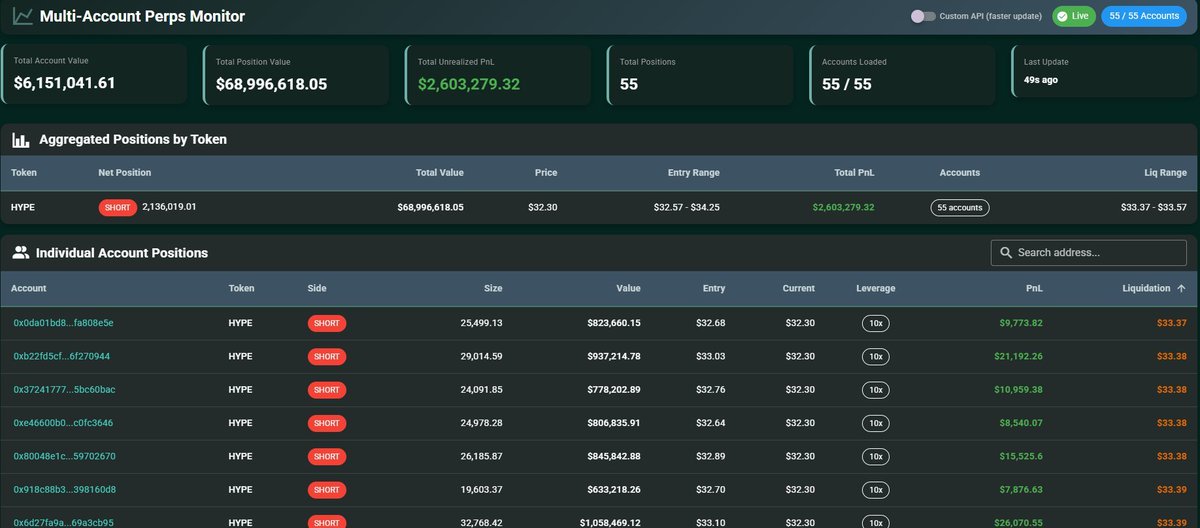
Task: Click the Live status button
Action: 1074,17
